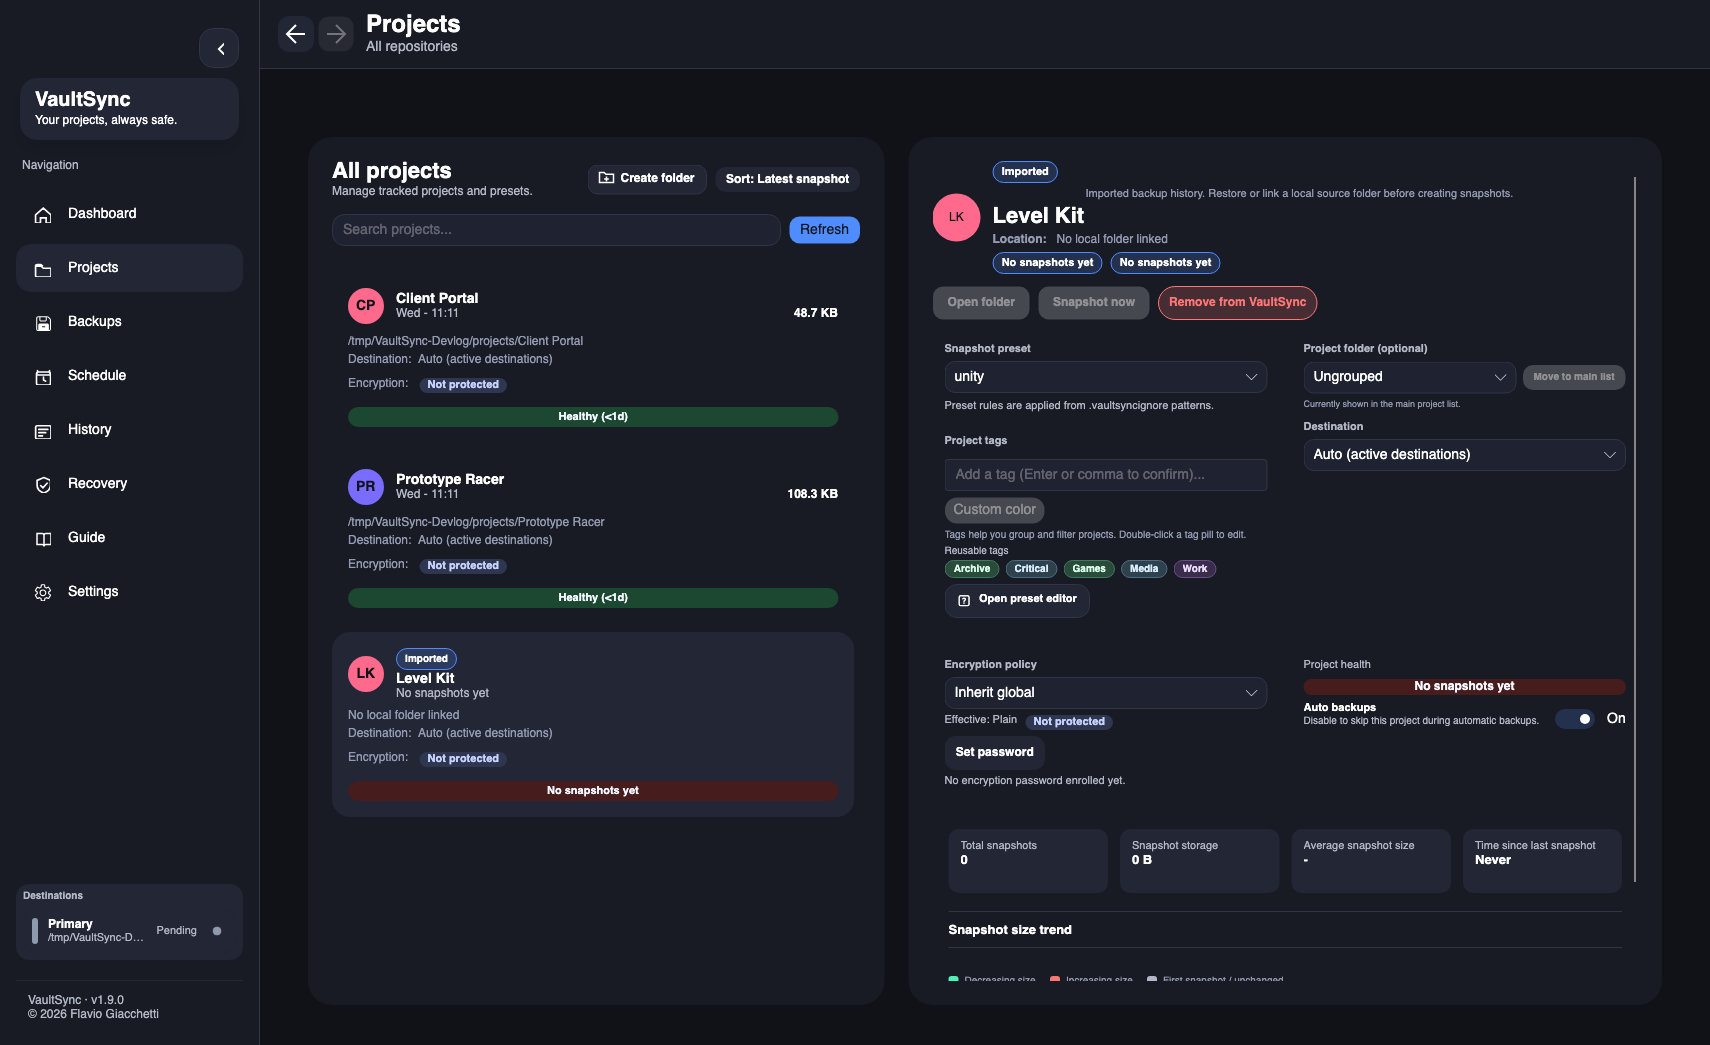Click the Recovery shield icon
Screen dimensions: 1710x1045
[x=43, y=485]
